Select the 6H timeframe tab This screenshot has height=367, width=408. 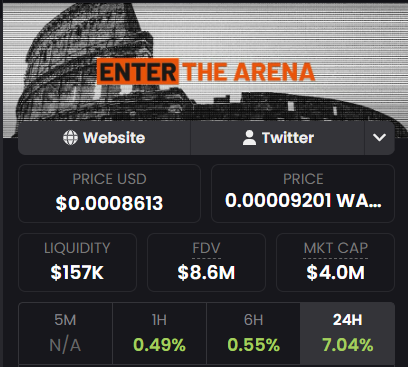(253, 333)
